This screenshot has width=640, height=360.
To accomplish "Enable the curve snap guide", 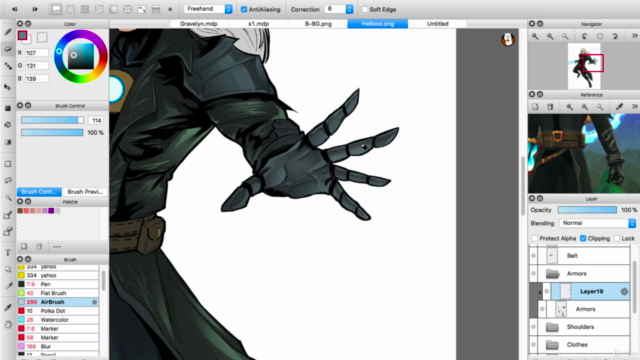I will click(x=142, y=9).
